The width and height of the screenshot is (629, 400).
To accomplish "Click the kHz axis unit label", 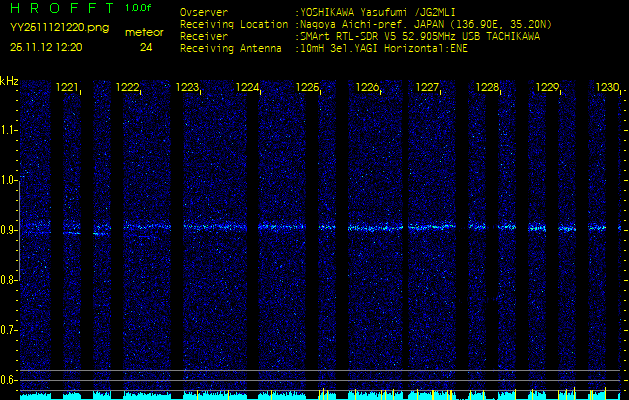I will [9, 80].
